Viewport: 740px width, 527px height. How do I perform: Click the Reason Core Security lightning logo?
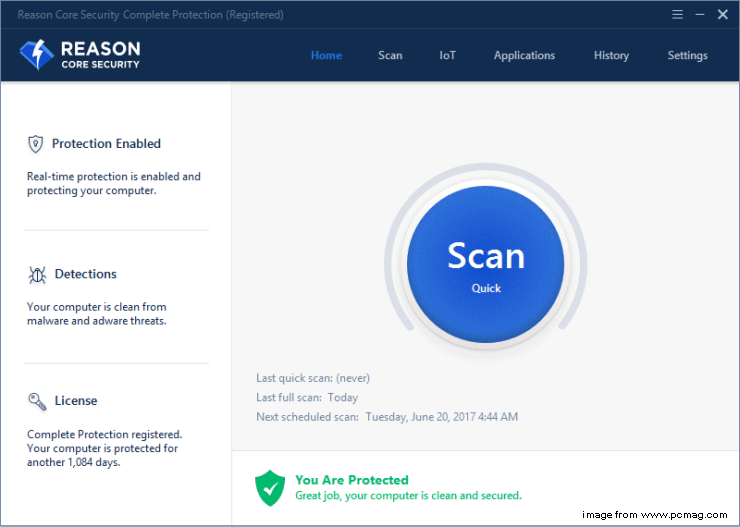point(36,55)
